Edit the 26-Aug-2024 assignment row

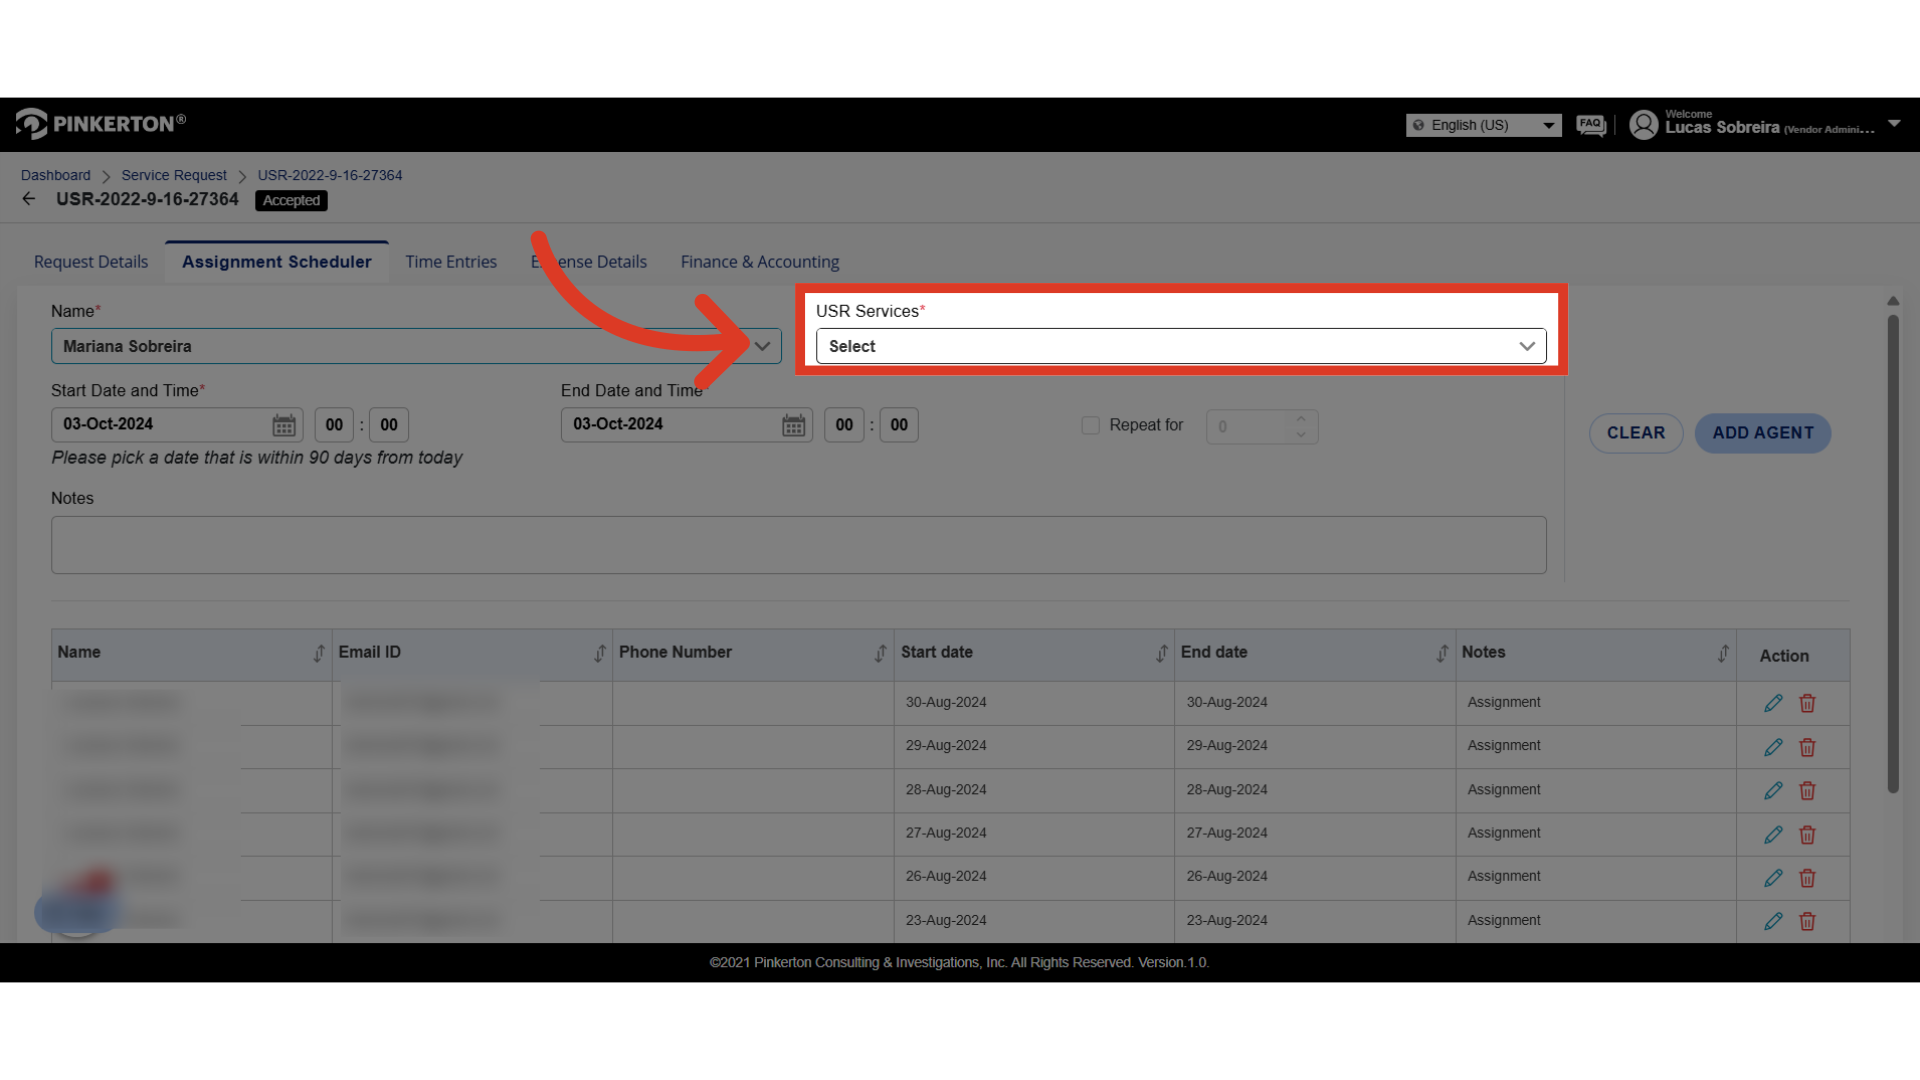point(1773,878)
